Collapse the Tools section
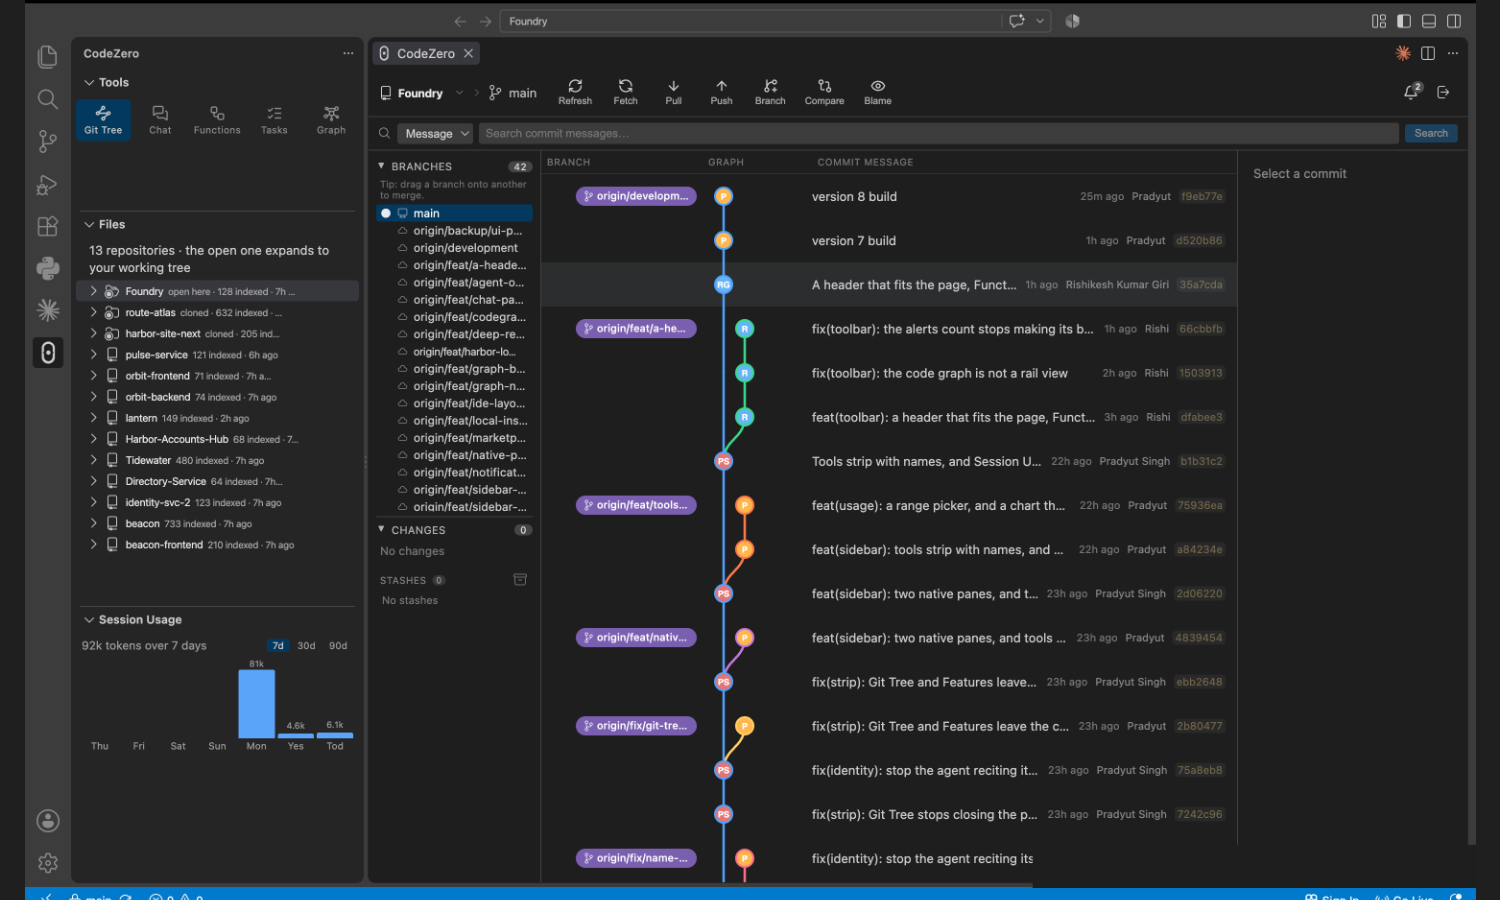This screenshot has width=1500, height=900. [106, 82]
